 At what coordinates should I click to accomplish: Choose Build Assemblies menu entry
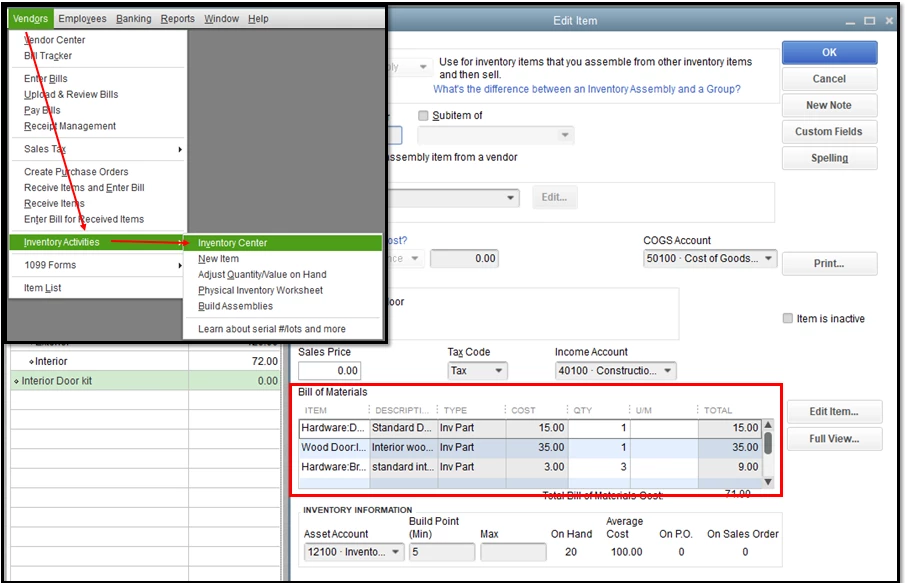coord(235,306)
